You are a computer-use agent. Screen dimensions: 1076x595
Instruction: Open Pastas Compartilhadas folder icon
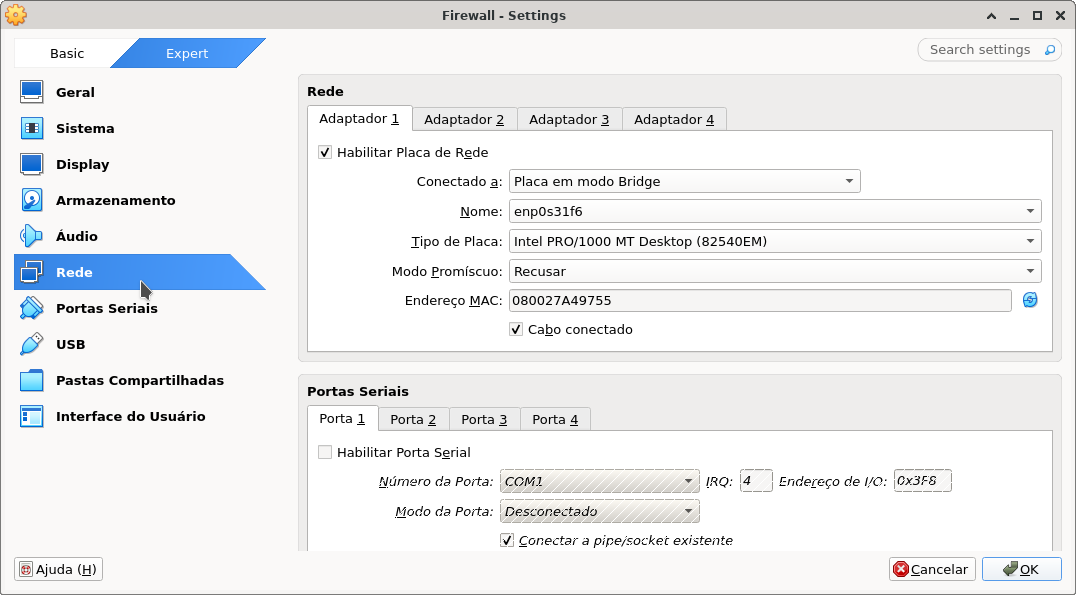coord(32,380)
